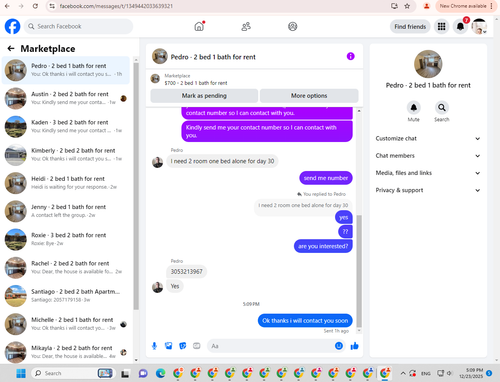Viewport: 500px width, 382px height.
Task: Click the Chrome address bar URL
Action: 116,6
